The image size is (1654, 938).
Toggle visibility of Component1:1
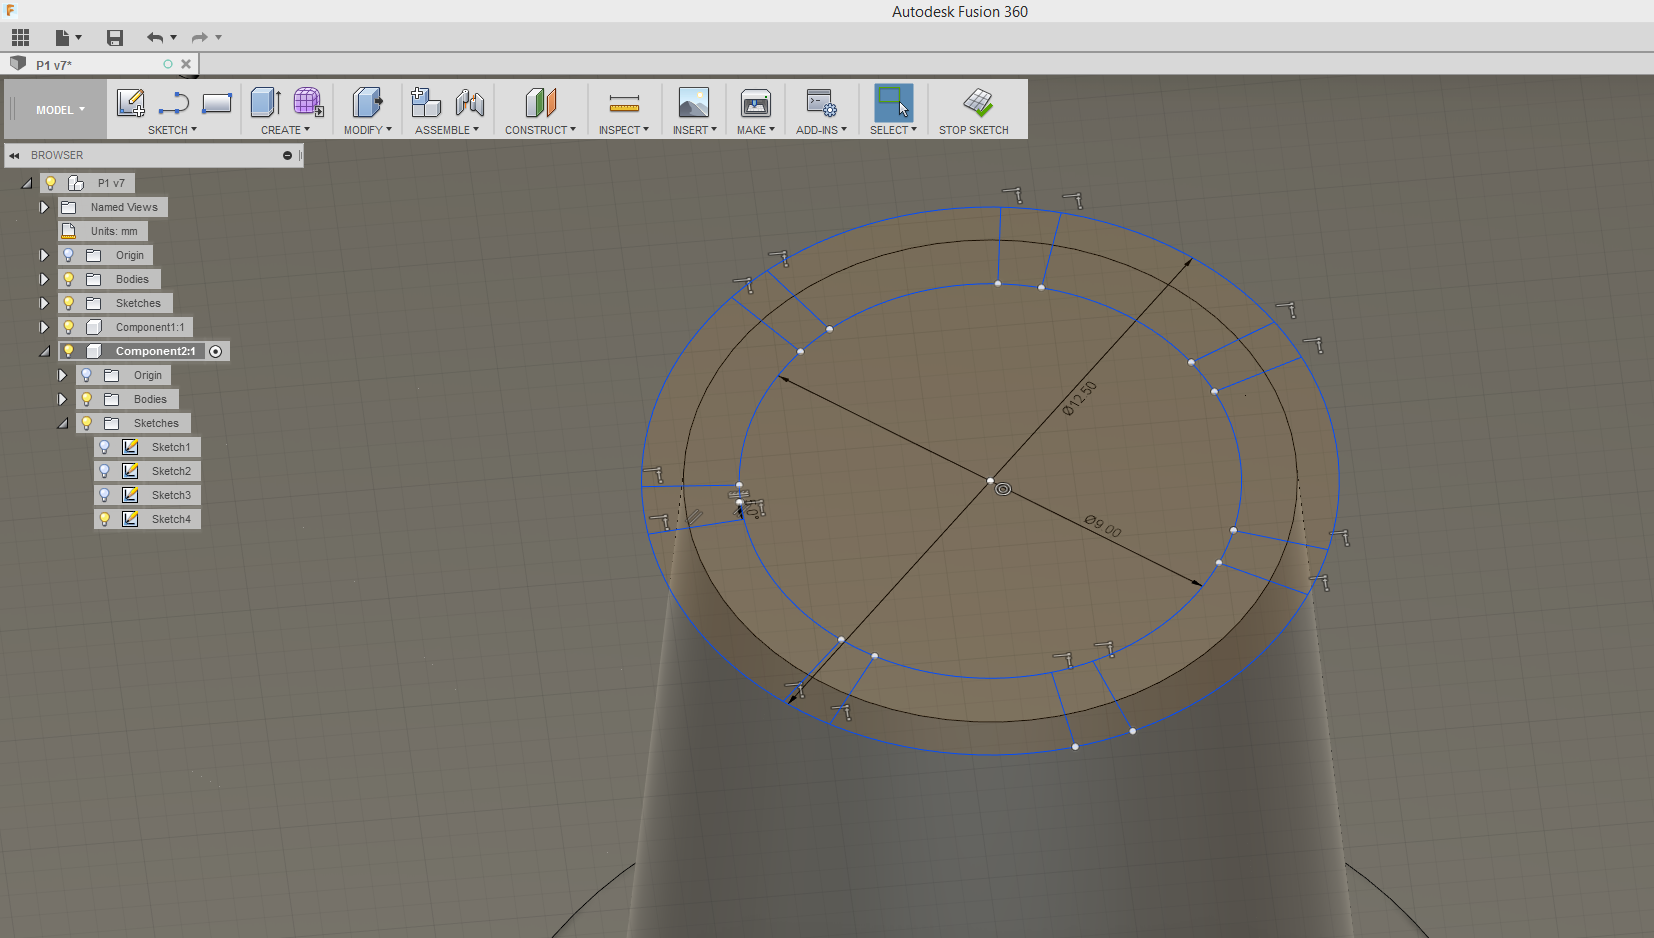(69, 327)
